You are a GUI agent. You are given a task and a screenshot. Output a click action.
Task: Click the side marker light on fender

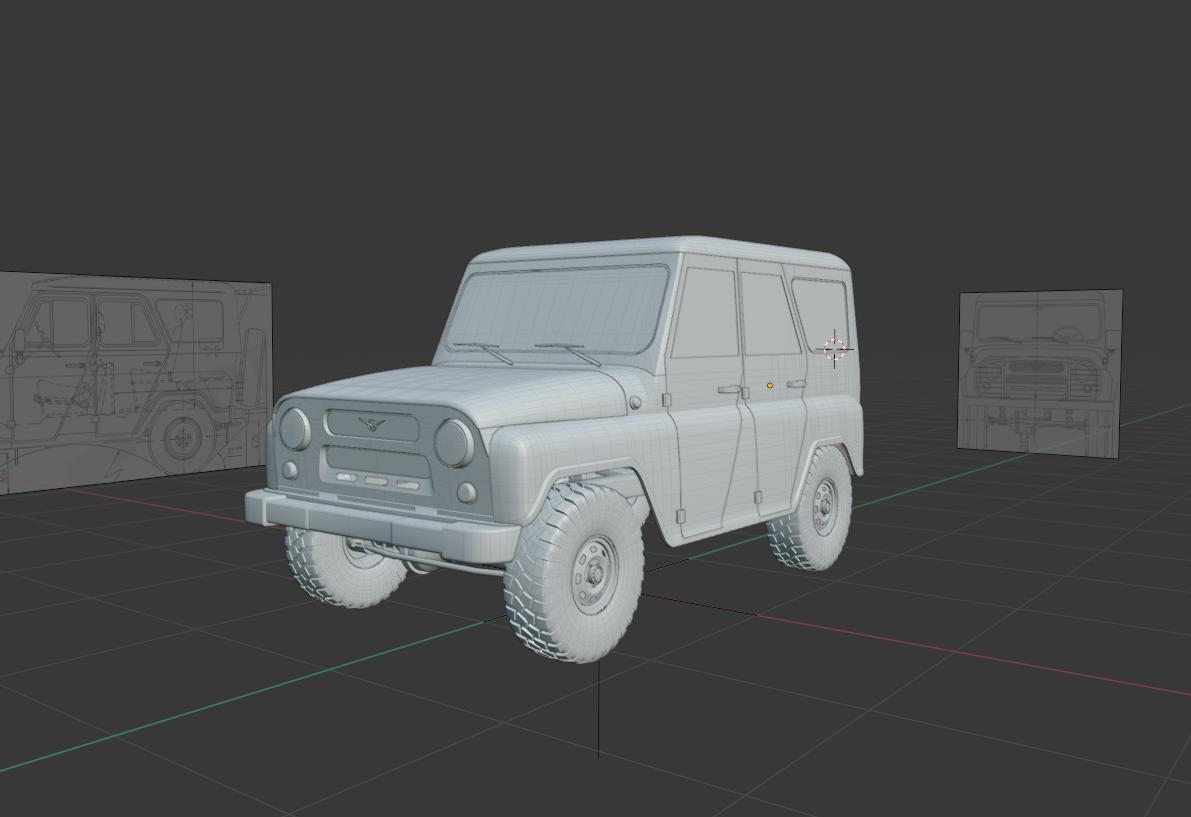tap(635, 402)
